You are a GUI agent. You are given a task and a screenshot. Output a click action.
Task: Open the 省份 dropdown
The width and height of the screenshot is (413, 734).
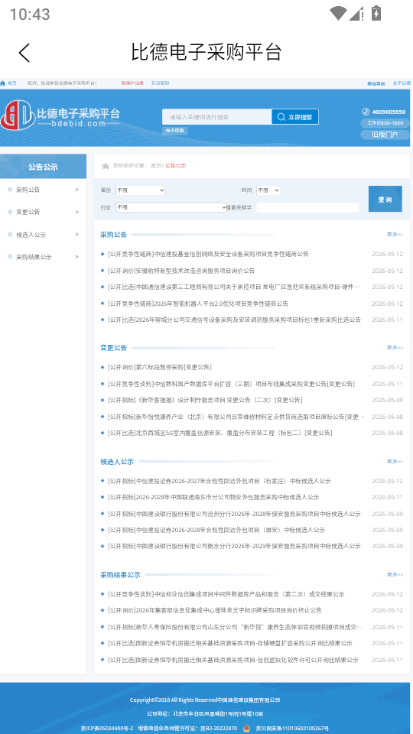pyautogui.click(x=140, y=191)
